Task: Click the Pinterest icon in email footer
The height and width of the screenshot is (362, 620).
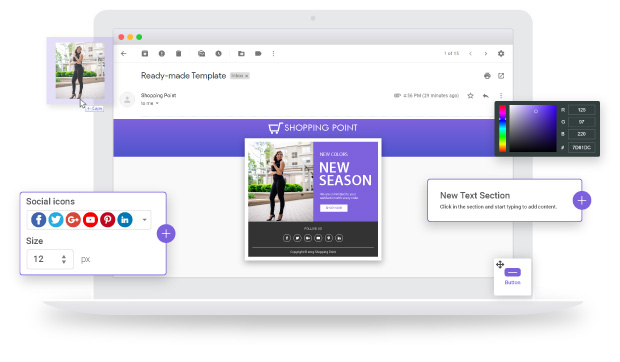Action: (329, 238)
